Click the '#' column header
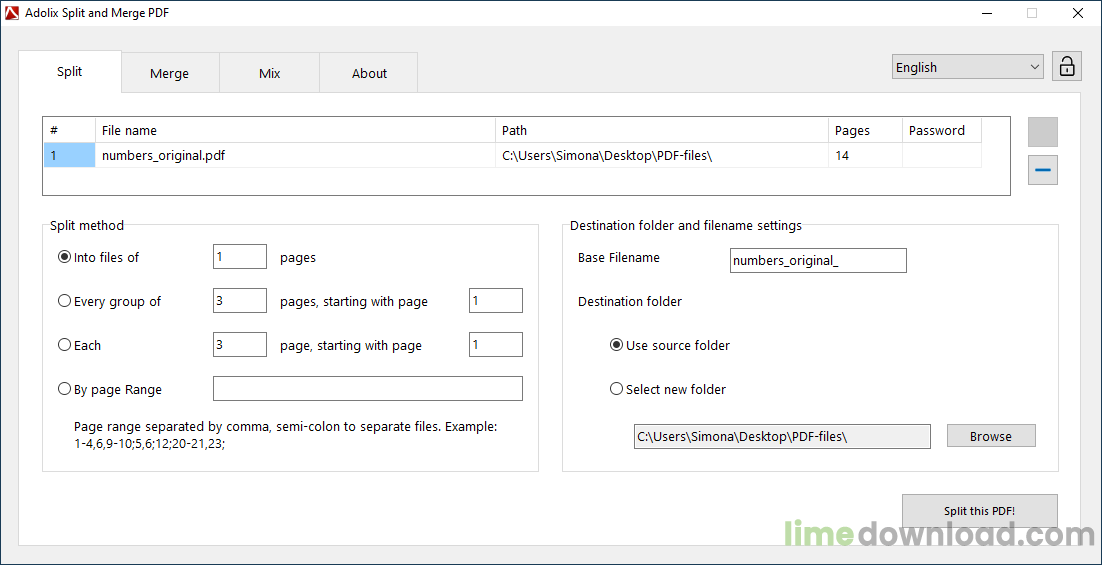Viewport: 1102px width, 565px height. 70,130
